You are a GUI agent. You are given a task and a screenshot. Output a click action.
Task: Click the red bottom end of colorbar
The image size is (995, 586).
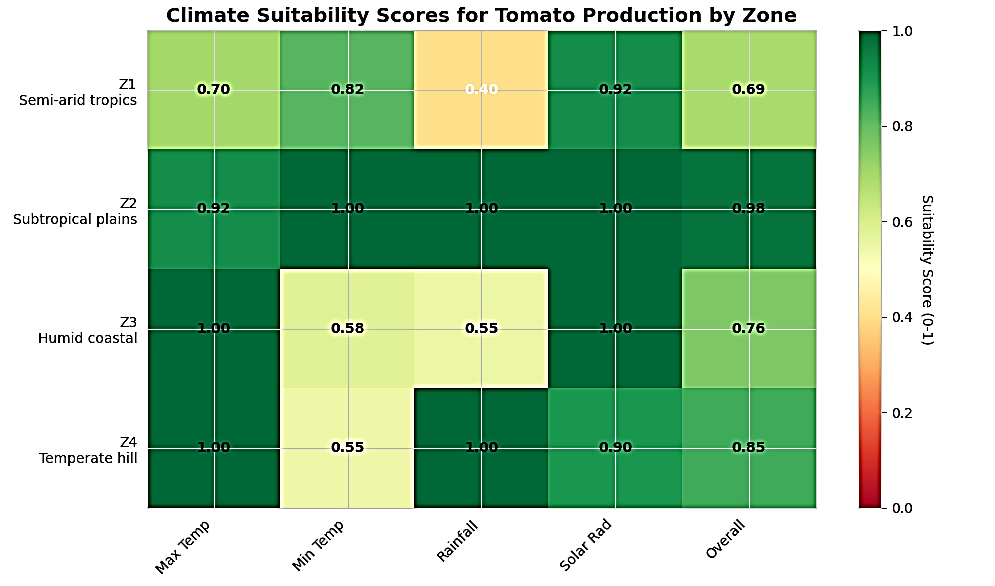point(868,500)
